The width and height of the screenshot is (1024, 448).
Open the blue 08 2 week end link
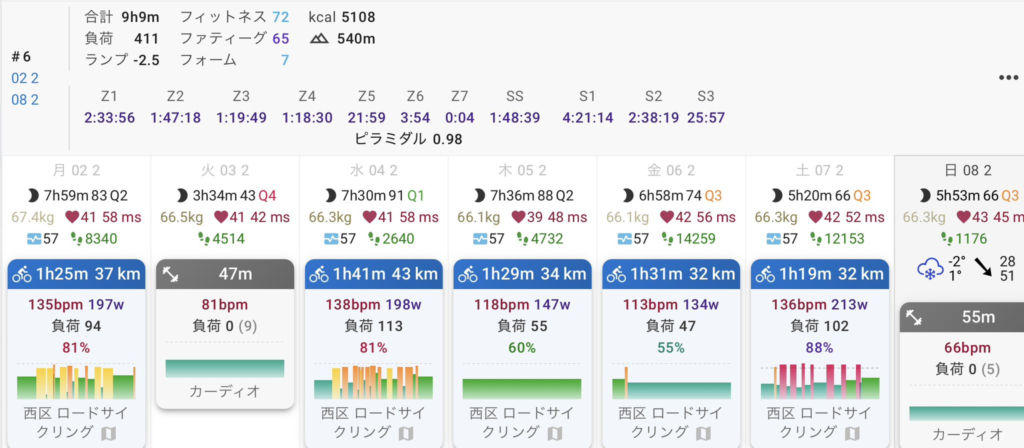click(x=25, y=98)
